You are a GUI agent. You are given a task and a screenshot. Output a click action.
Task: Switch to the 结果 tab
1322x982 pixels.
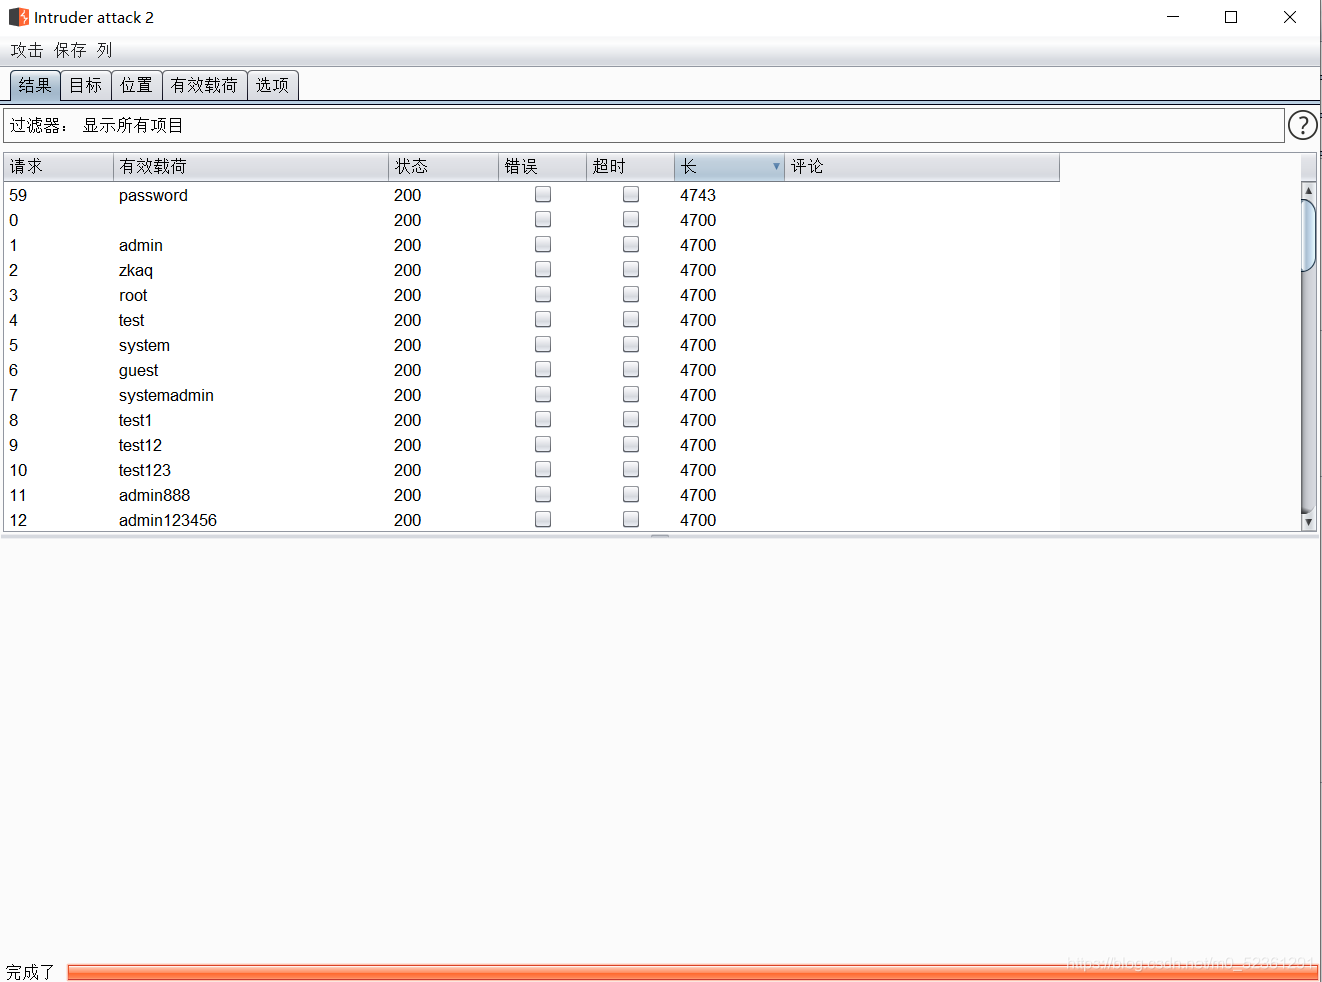tap(35, 85)
